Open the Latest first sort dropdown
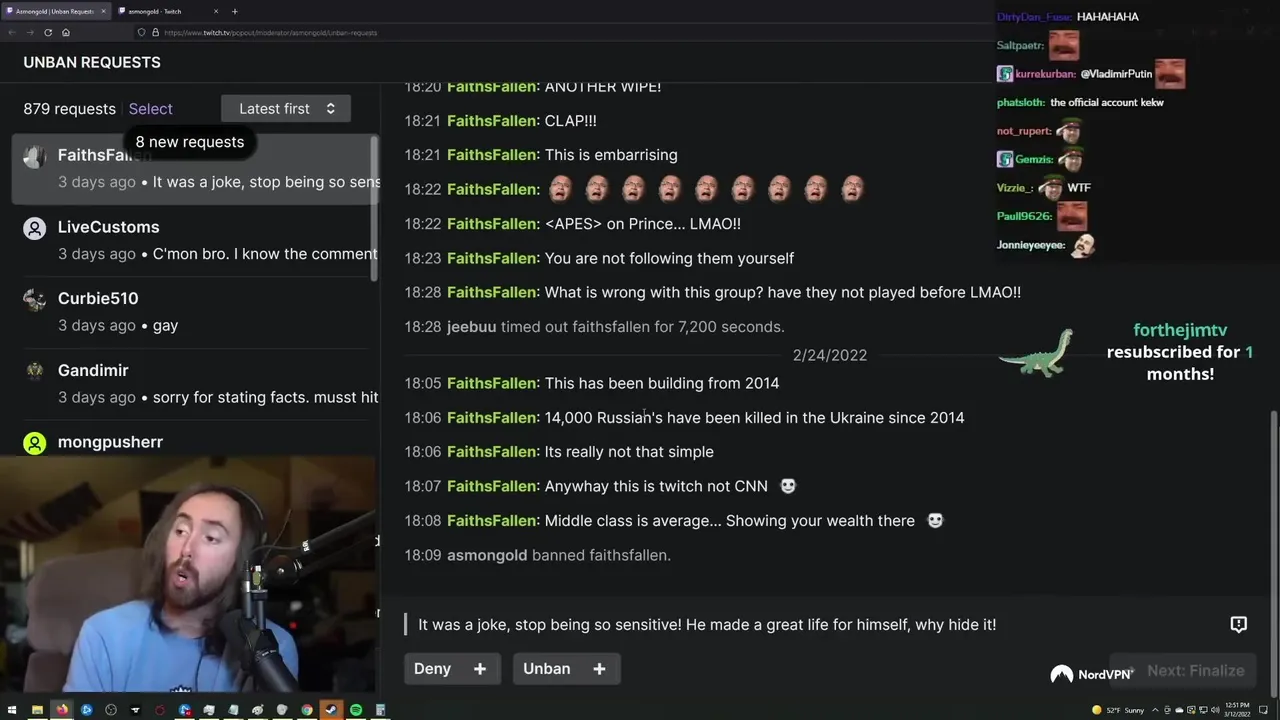 click(286, 109)
